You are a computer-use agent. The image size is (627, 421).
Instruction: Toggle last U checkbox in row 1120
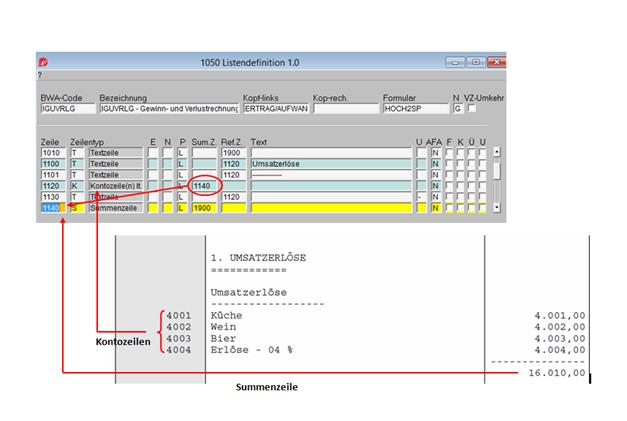click(x=483, y=186)
